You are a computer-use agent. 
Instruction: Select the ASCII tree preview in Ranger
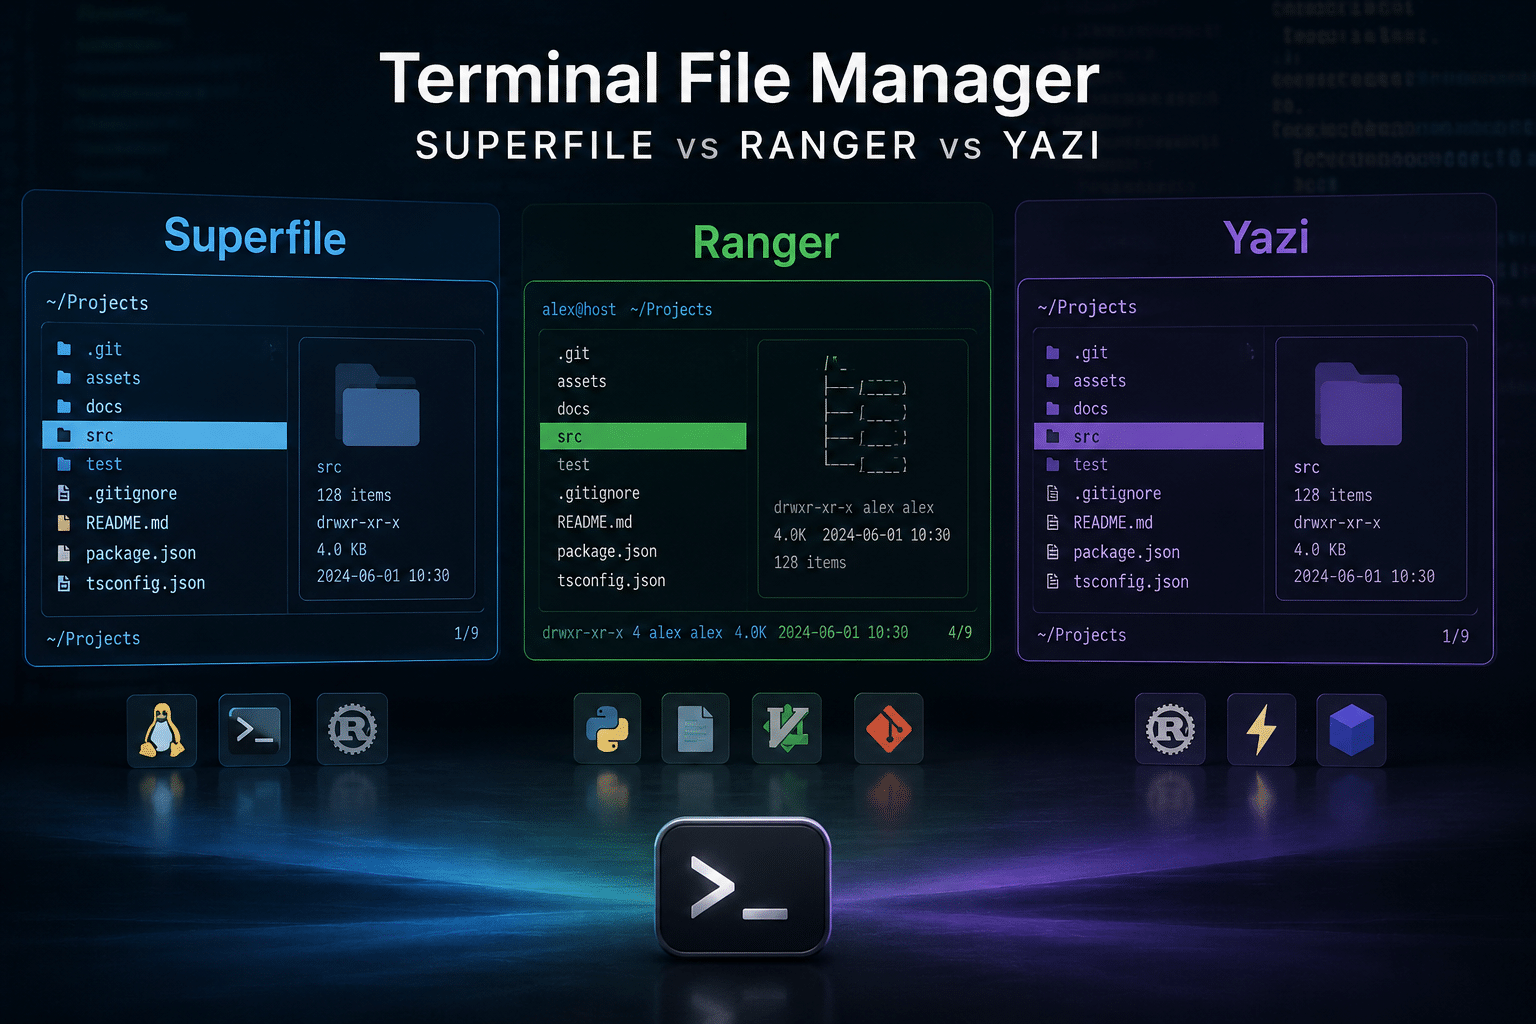(x=865, y=414)
